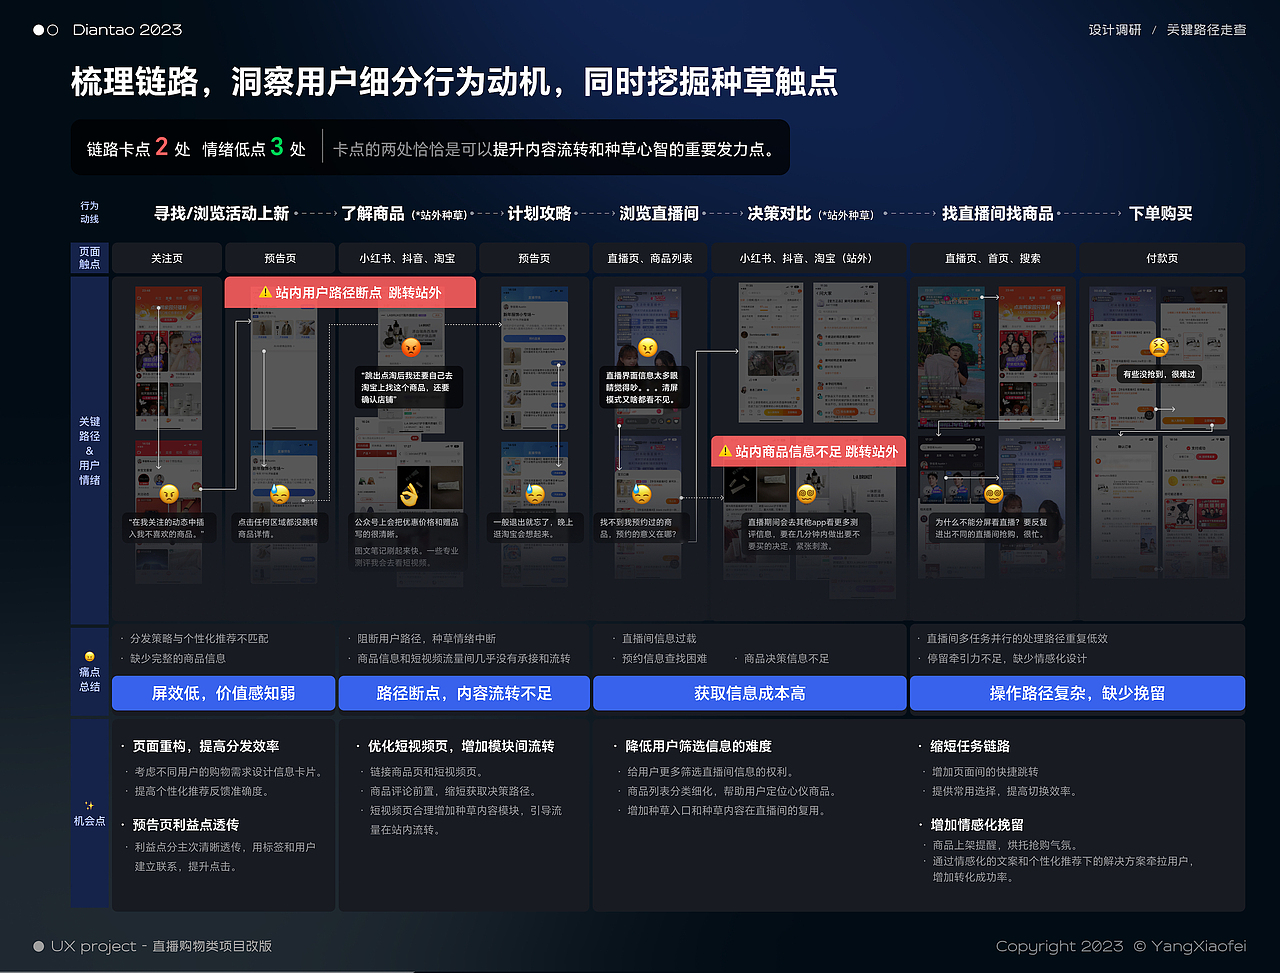Open the phone screenshot under 关注页
The width and height of the screenshot is (1280, 973).
click(169, 435)
